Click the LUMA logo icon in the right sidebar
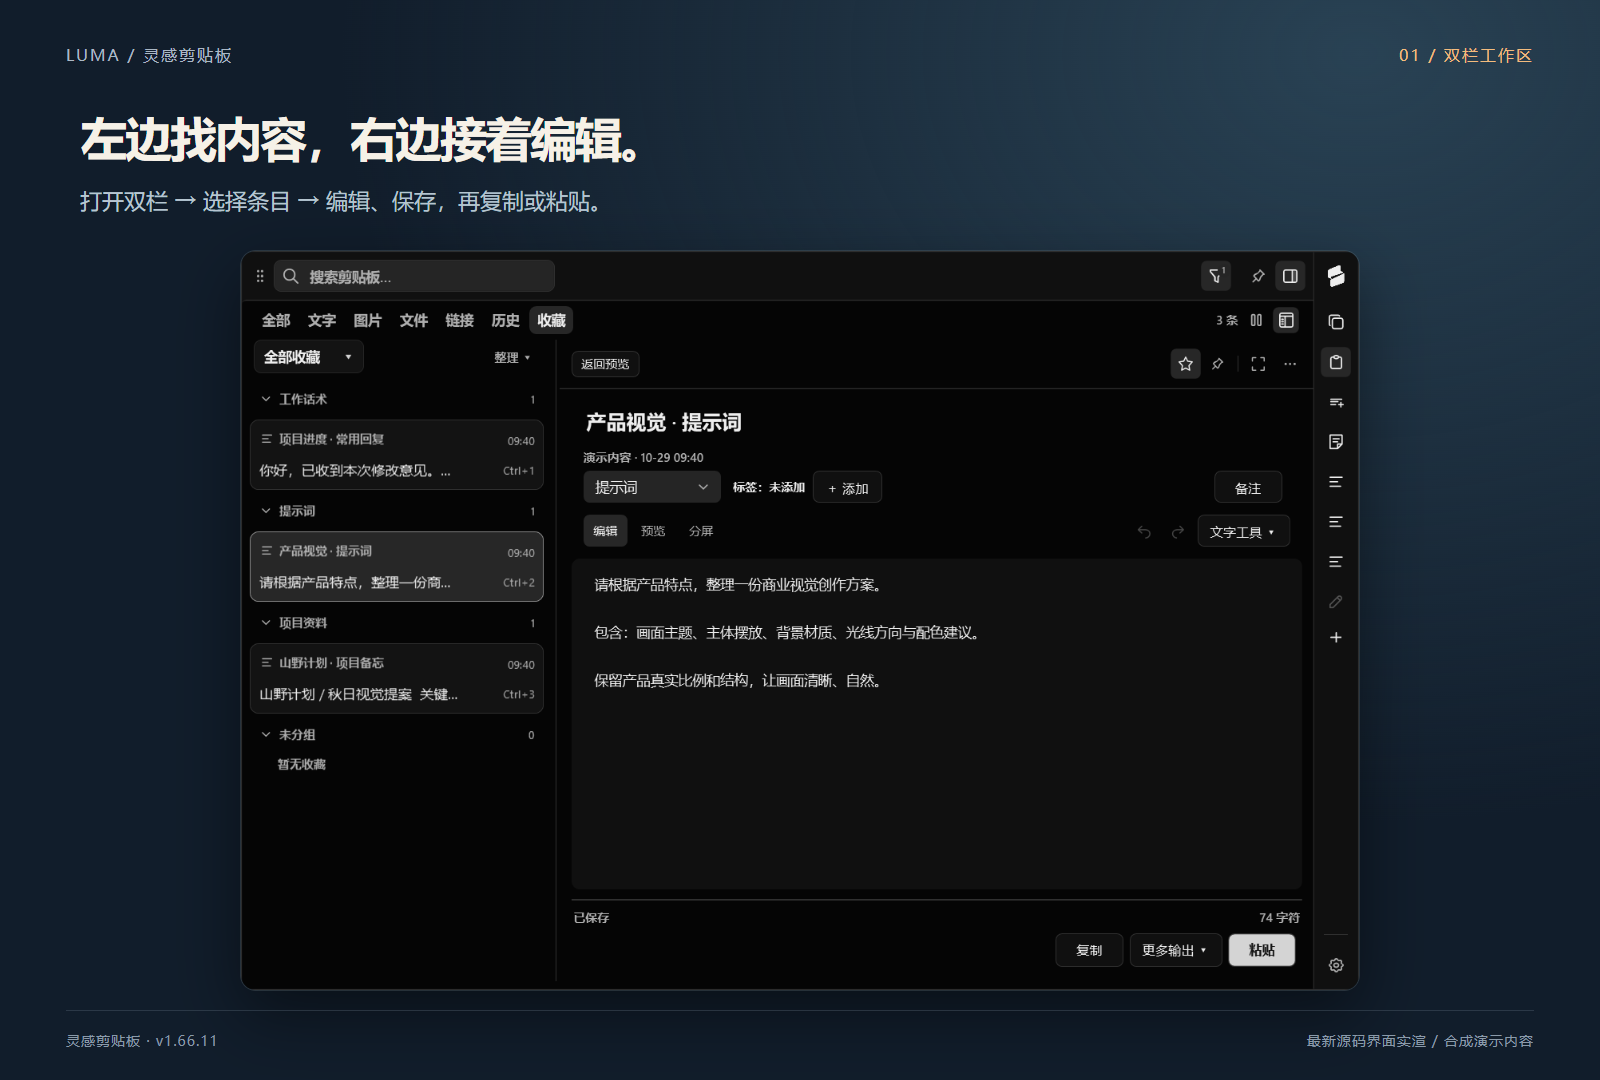This screenshot has width=1600, height=1080. click(1336, 276)
